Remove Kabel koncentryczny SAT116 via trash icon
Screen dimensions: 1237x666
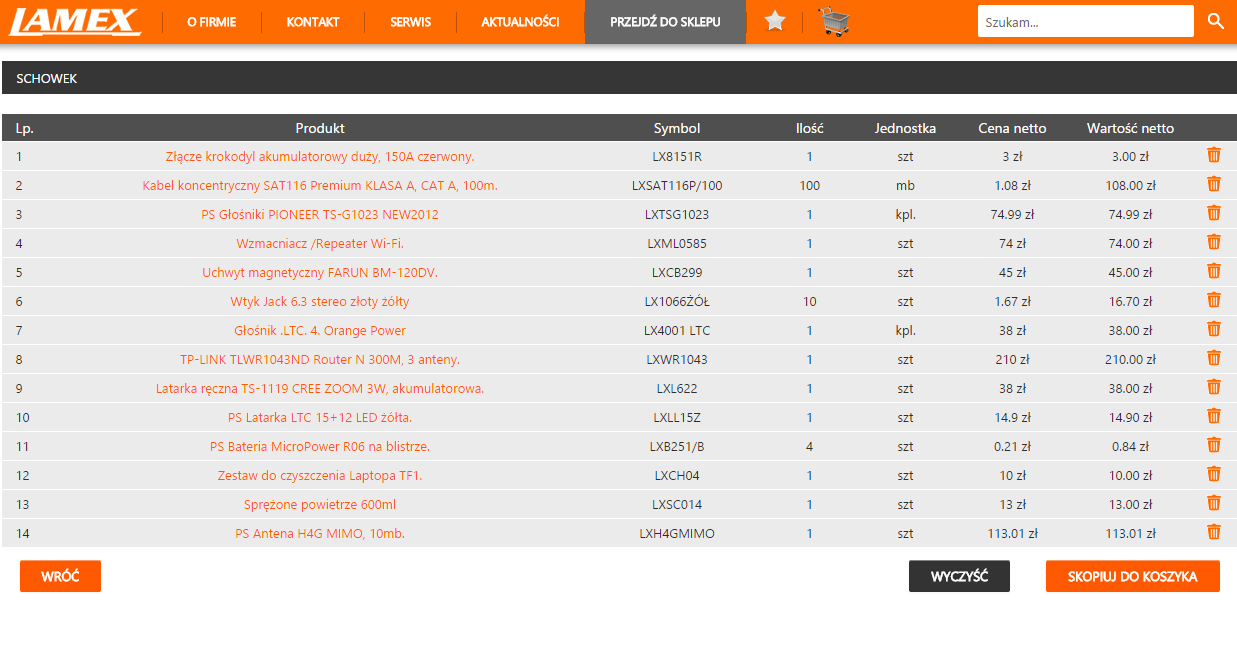(1214, 184)
